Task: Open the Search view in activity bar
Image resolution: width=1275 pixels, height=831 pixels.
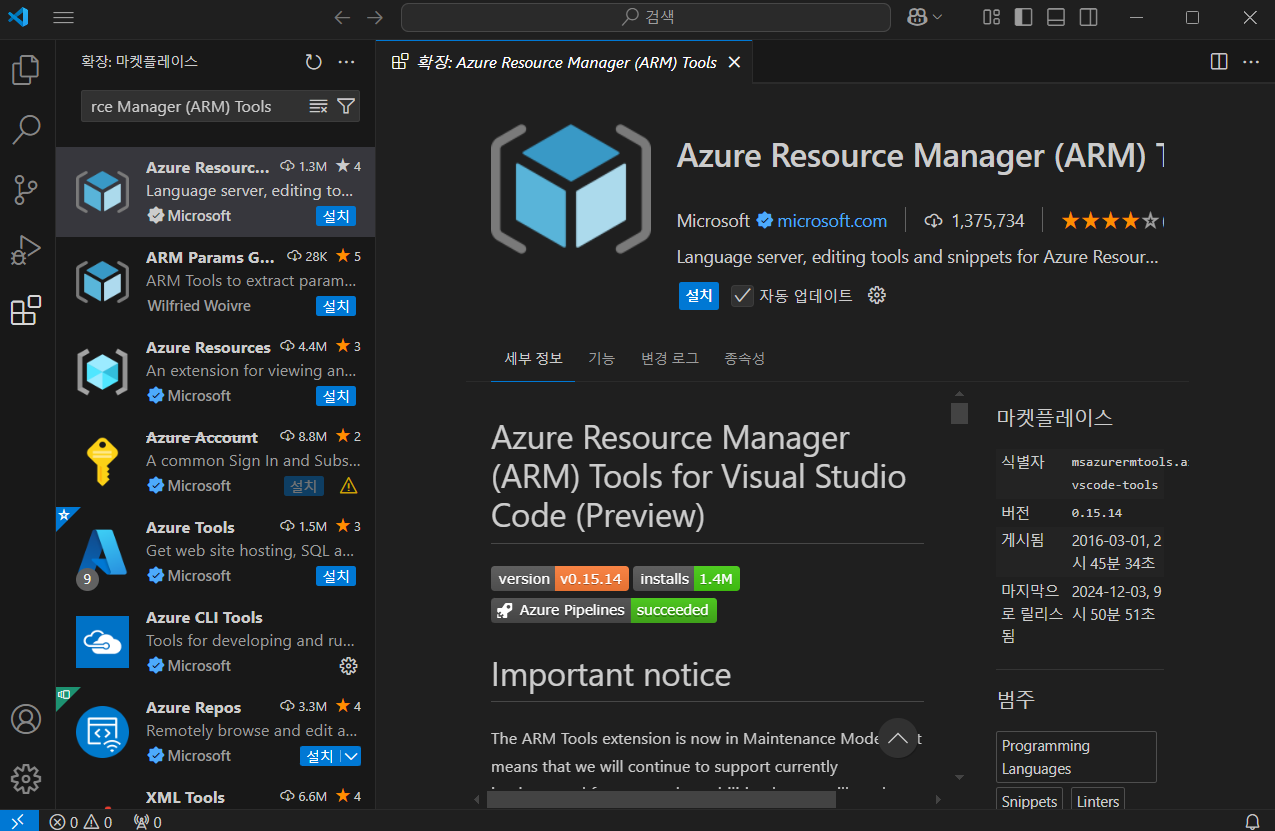Action: pos(26,129)
